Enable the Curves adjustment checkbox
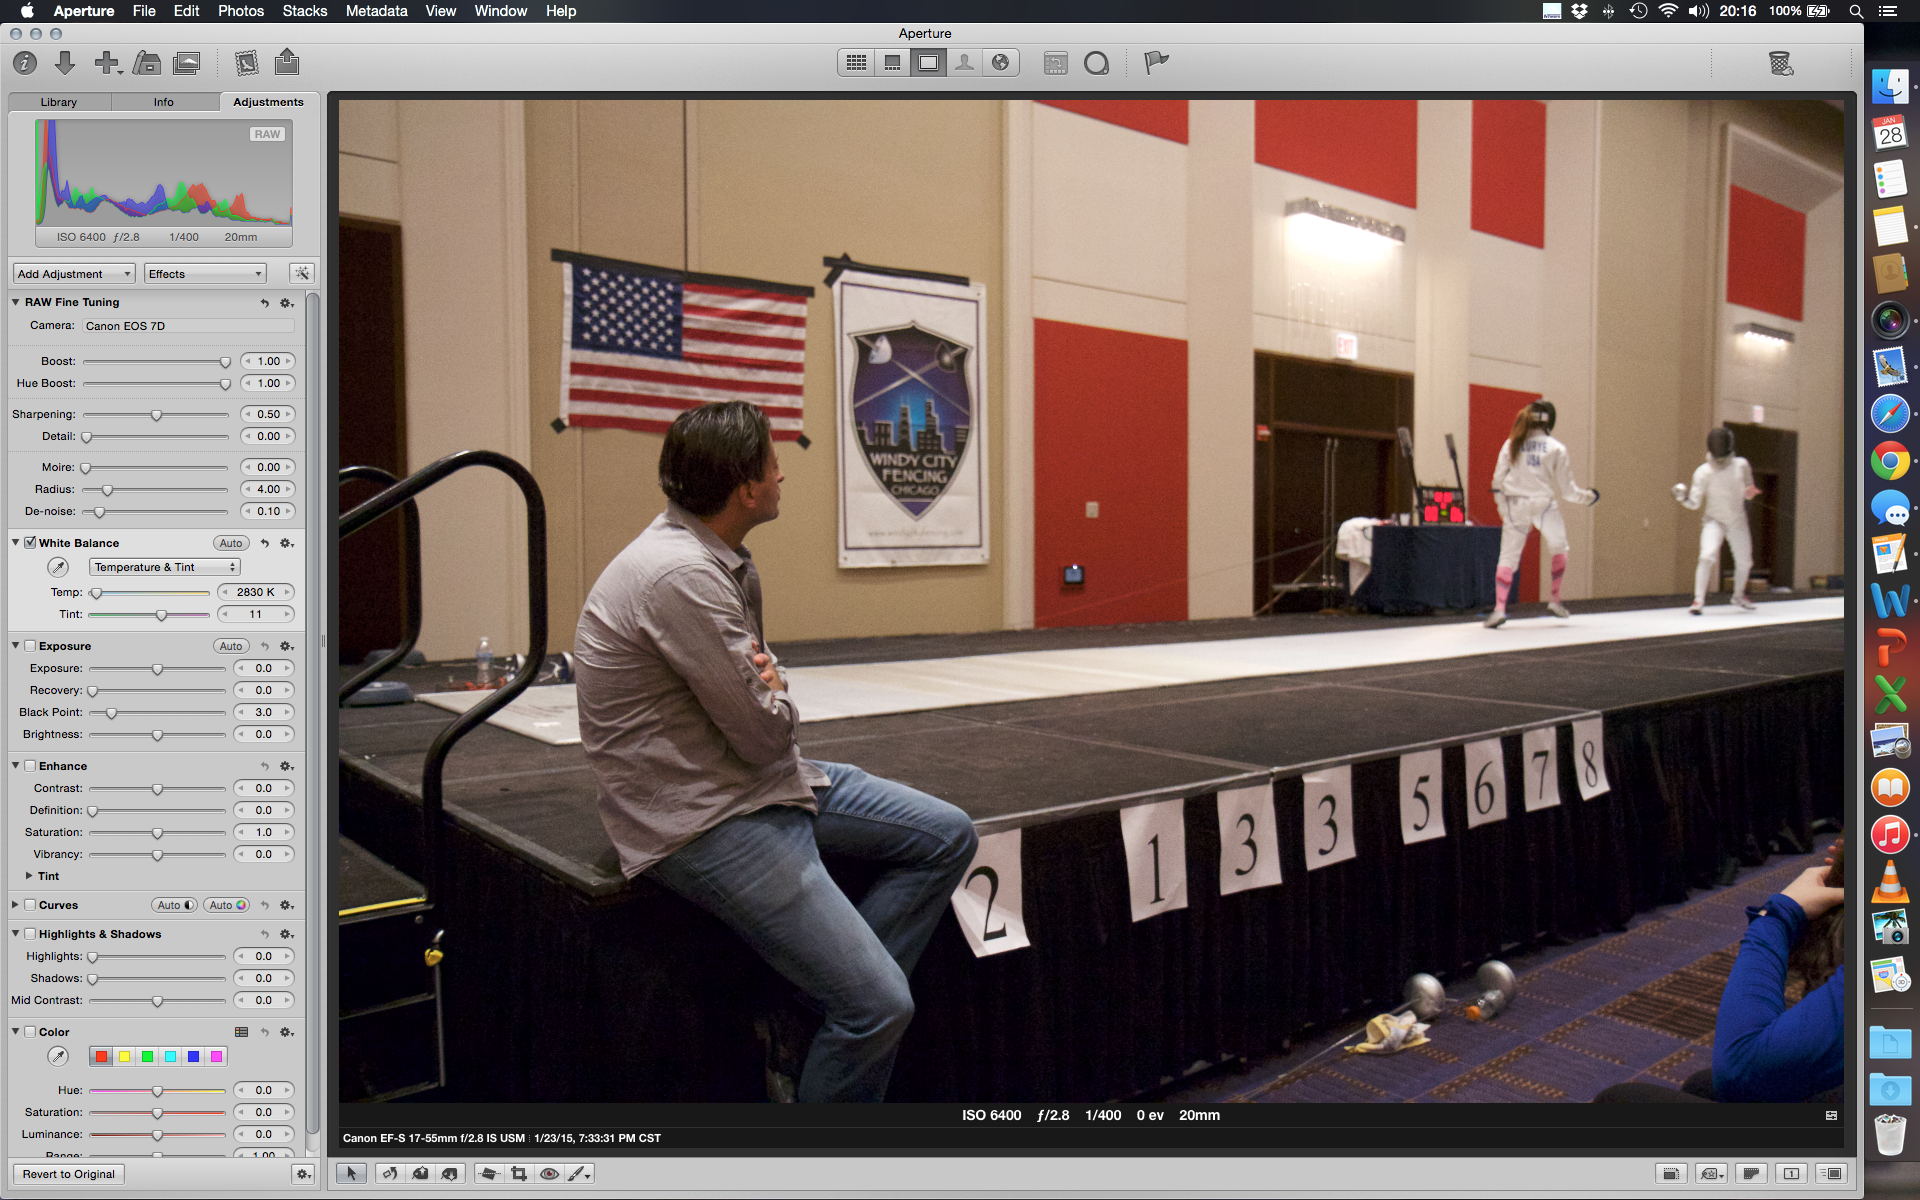 30,905
